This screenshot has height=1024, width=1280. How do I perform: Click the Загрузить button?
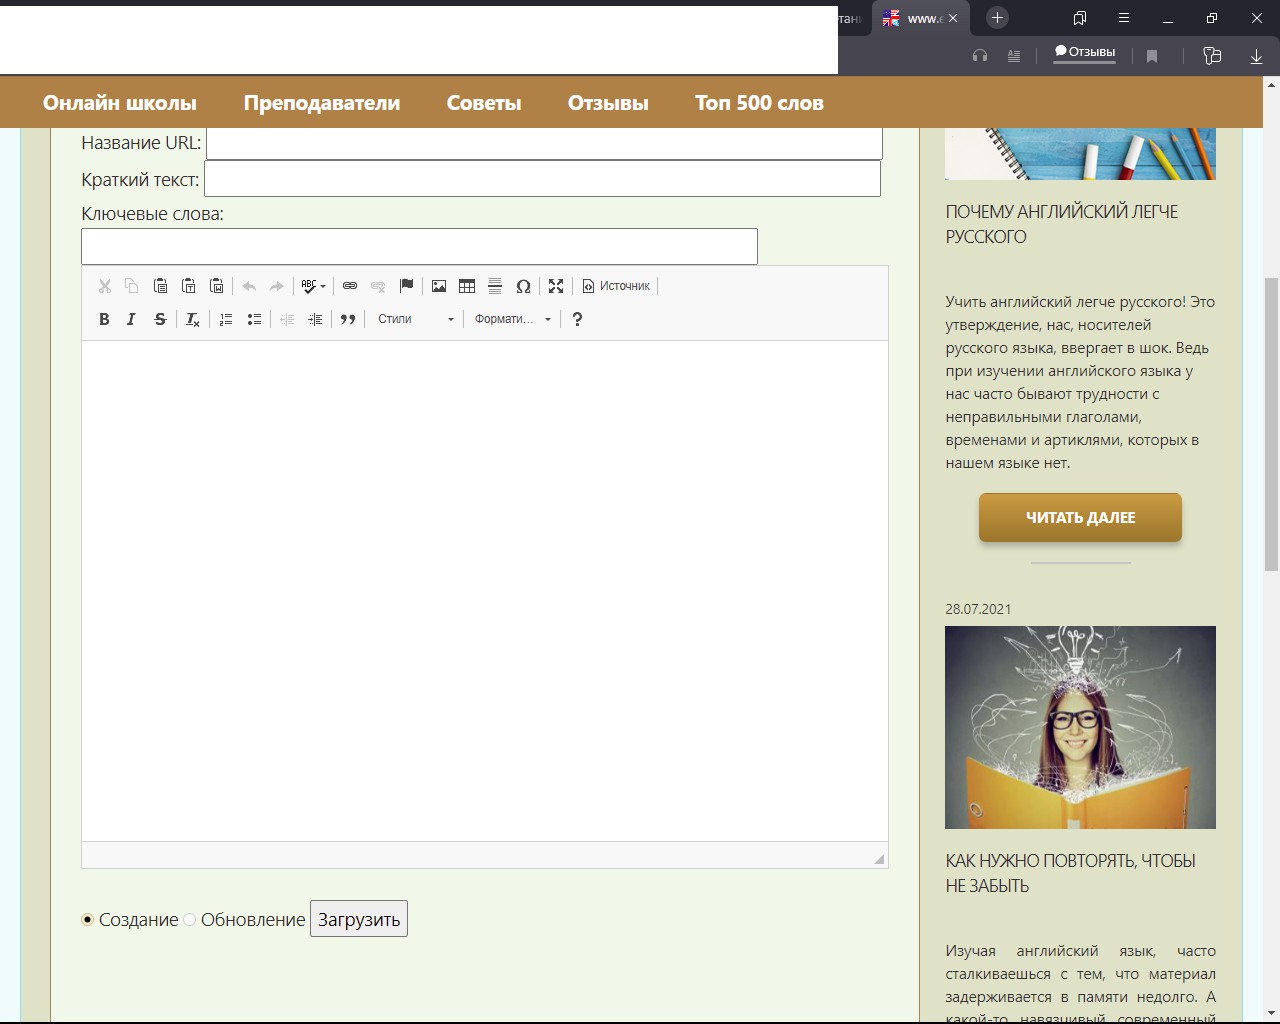pos(359,919)
